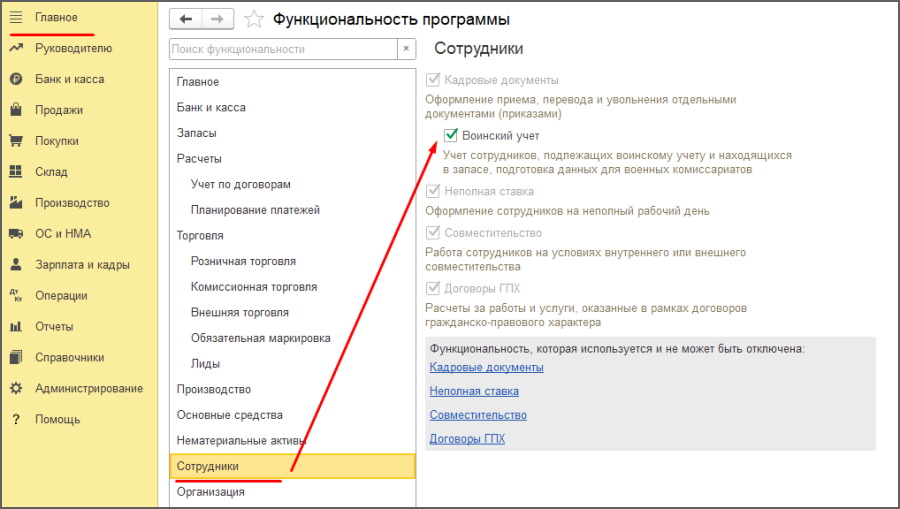900x509 pixels.
Task: Open Администрирование via the gear icon
Action: click(x=16, y=388)
